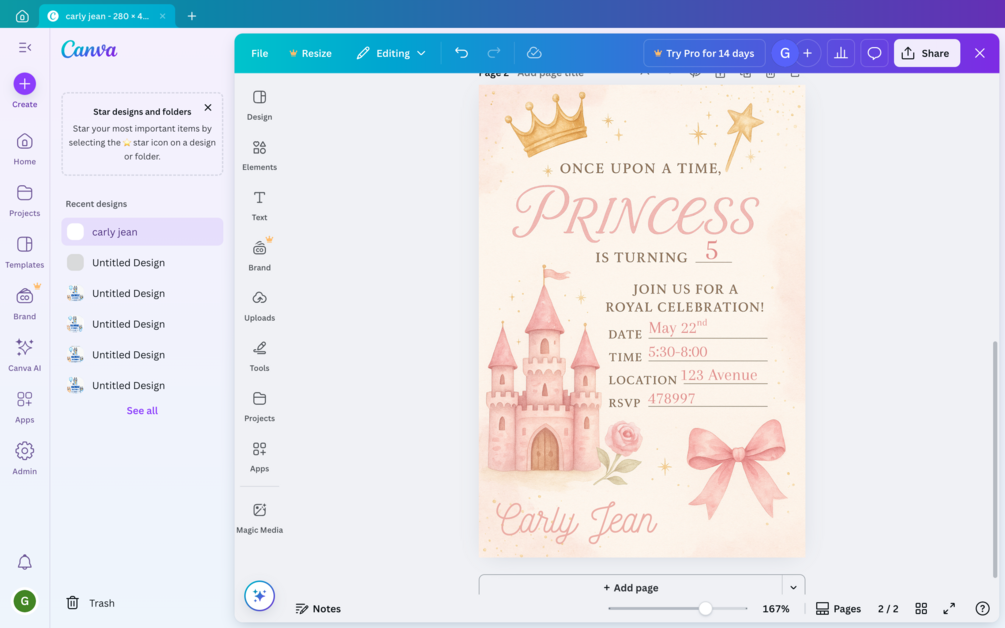Open the Design panel in editor

pyautogui.click(x=260, y=105)
